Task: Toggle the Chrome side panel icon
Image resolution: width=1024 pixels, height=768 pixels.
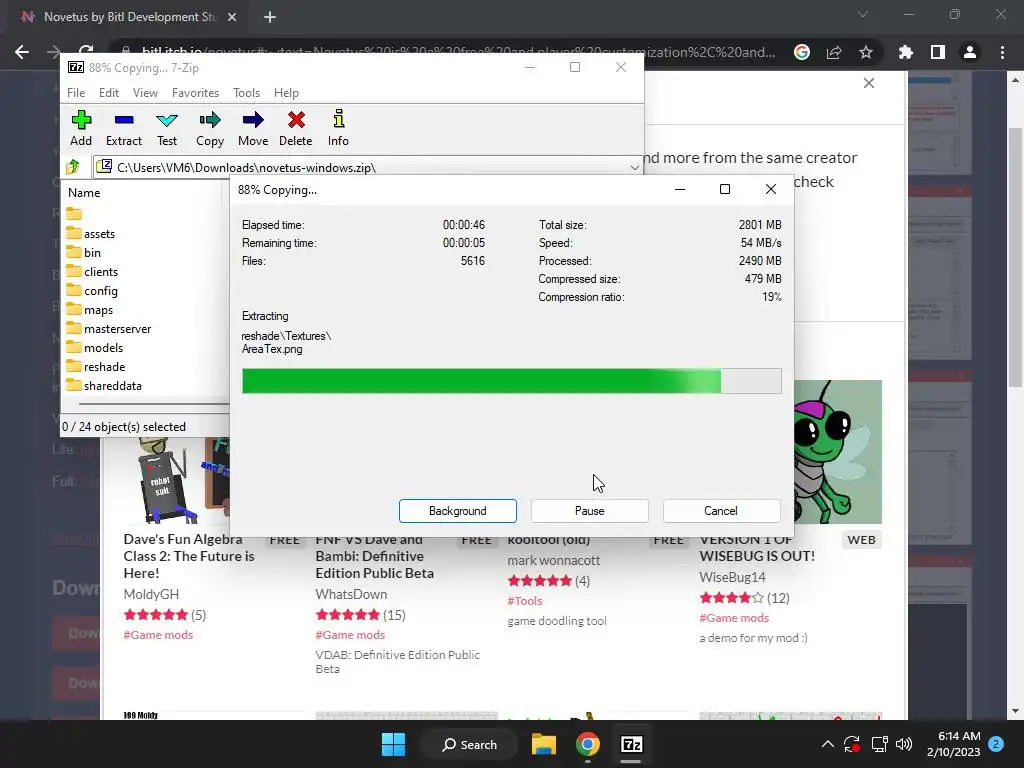Action: click(x=938, y=52)
